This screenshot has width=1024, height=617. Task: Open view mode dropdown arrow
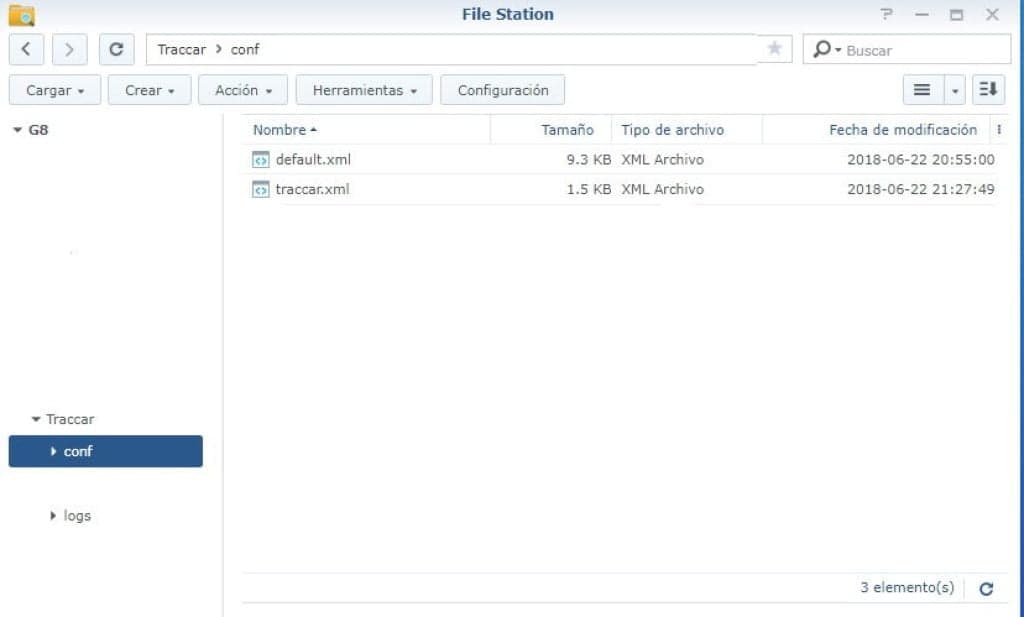[x=955, y=90]
